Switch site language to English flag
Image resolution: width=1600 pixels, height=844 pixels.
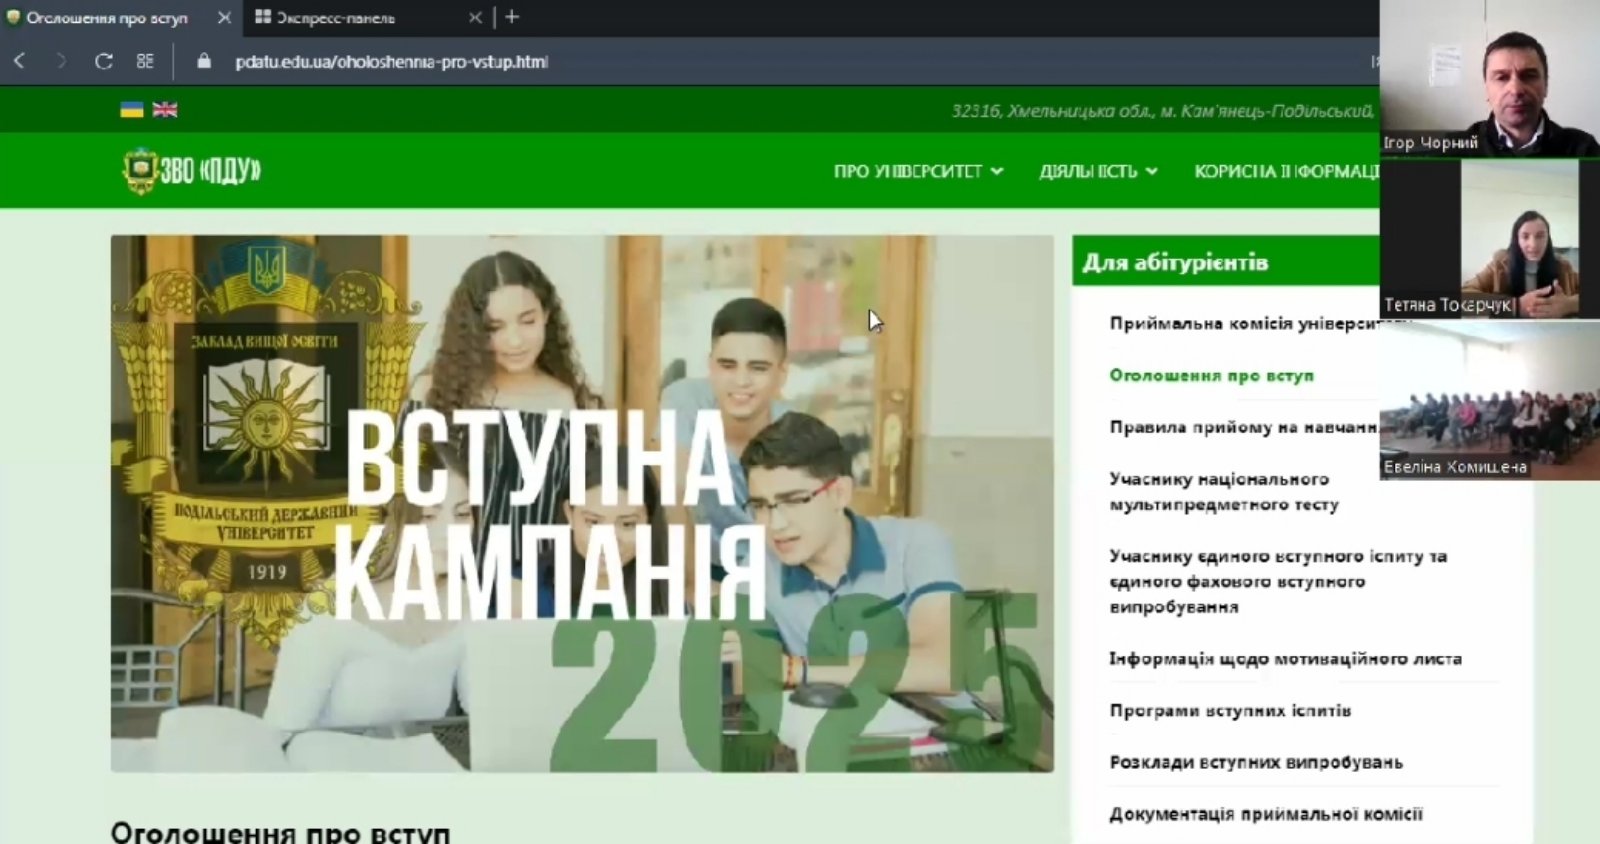click(165, 110)
